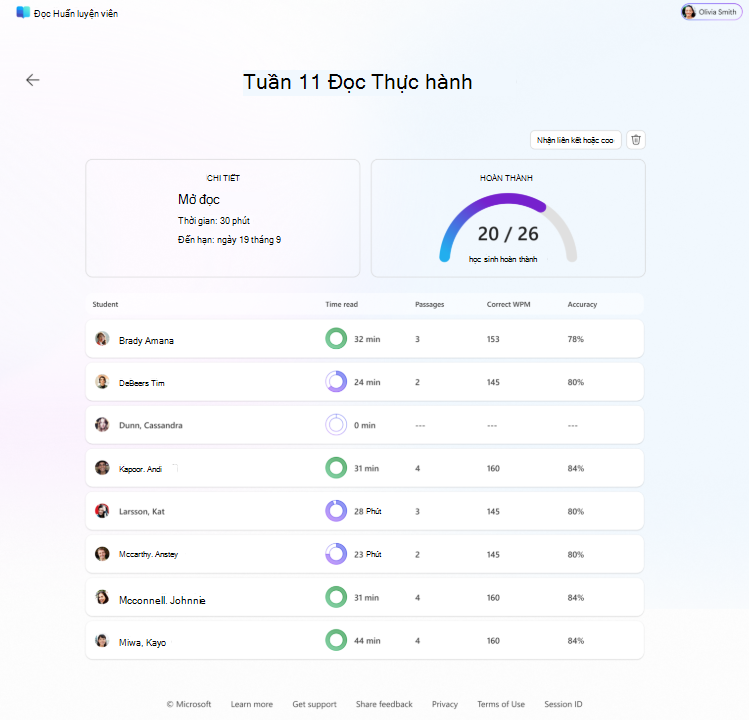Screen dimensions: 749x720
Task: Open the Kapoor, Andi student name
Action: (x=140, y=469)
